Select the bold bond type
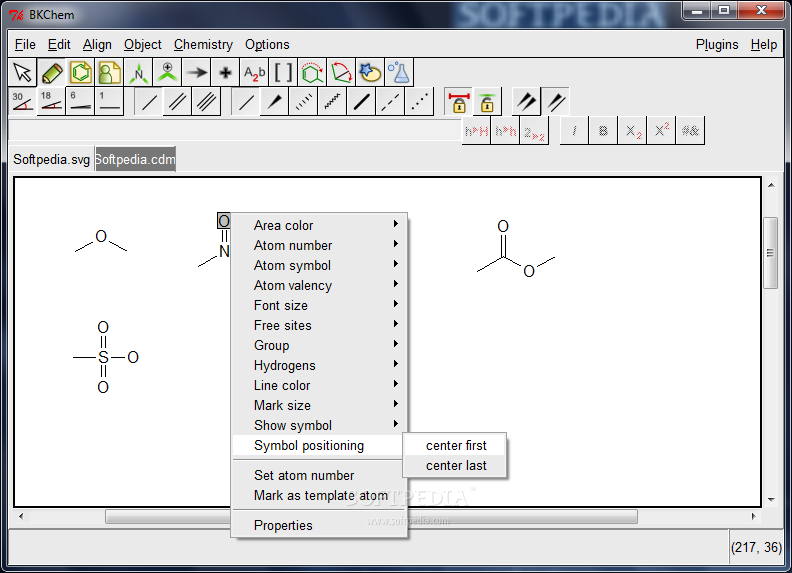Screen dimensions: 792x573 (362, 102)
